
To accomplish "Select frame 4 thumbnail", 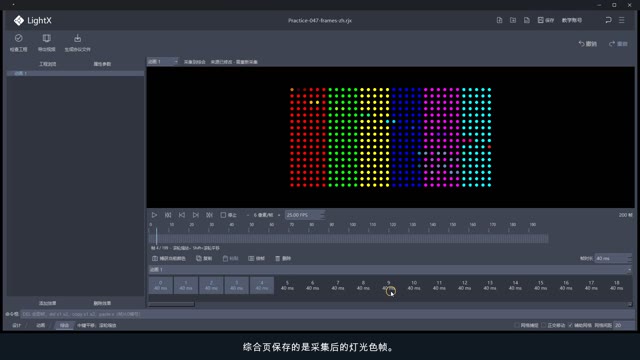I will point(262,285).
